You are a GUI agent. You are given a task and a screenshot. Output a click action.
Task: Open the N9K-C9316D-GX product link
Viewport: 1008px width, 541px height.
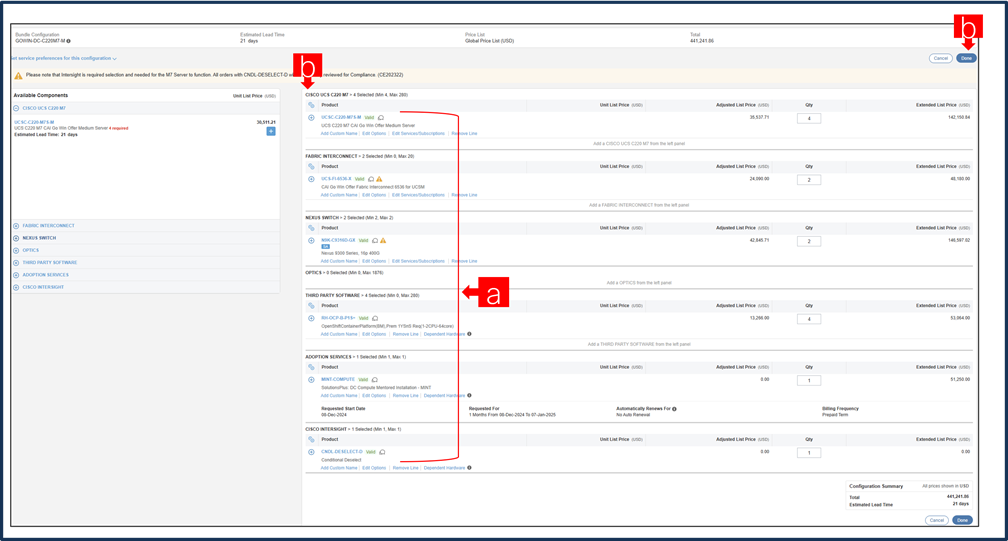(338, 240)
